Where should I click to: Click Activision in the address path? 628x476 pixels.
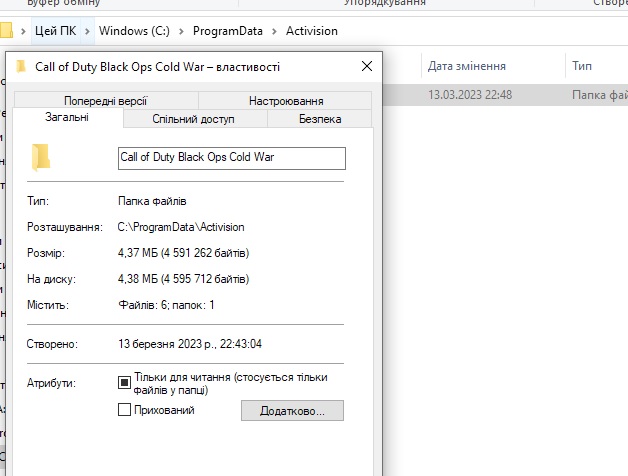pos(312,31)
